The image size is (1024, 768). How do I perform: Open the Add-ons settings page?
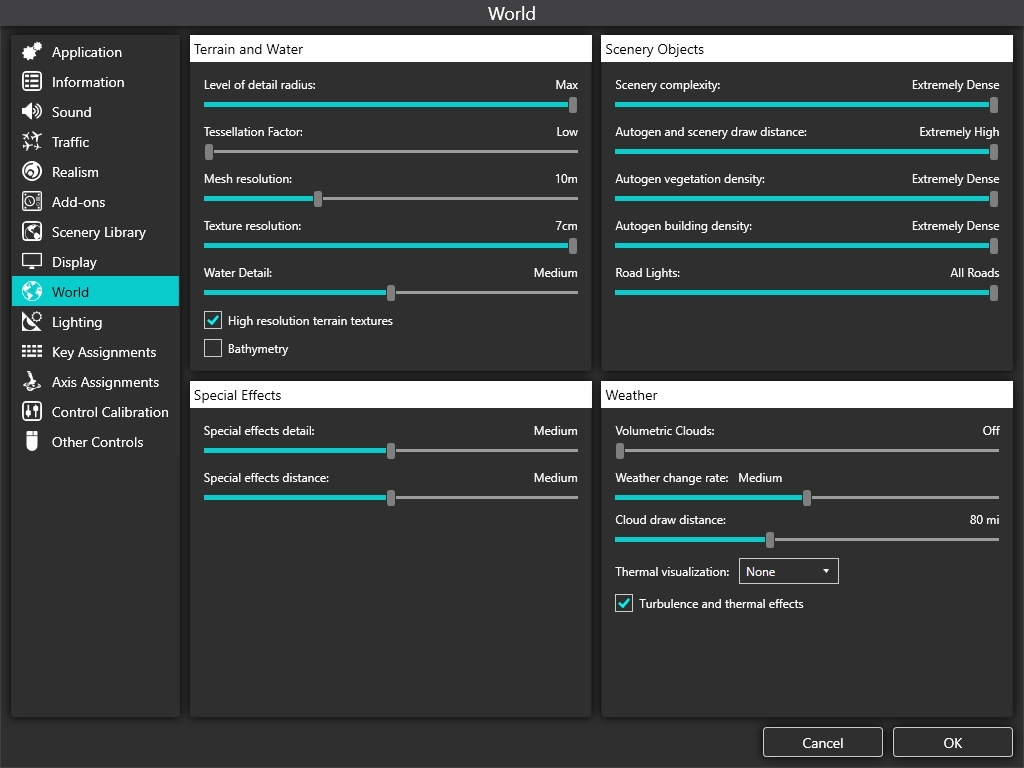pos(78,202)
